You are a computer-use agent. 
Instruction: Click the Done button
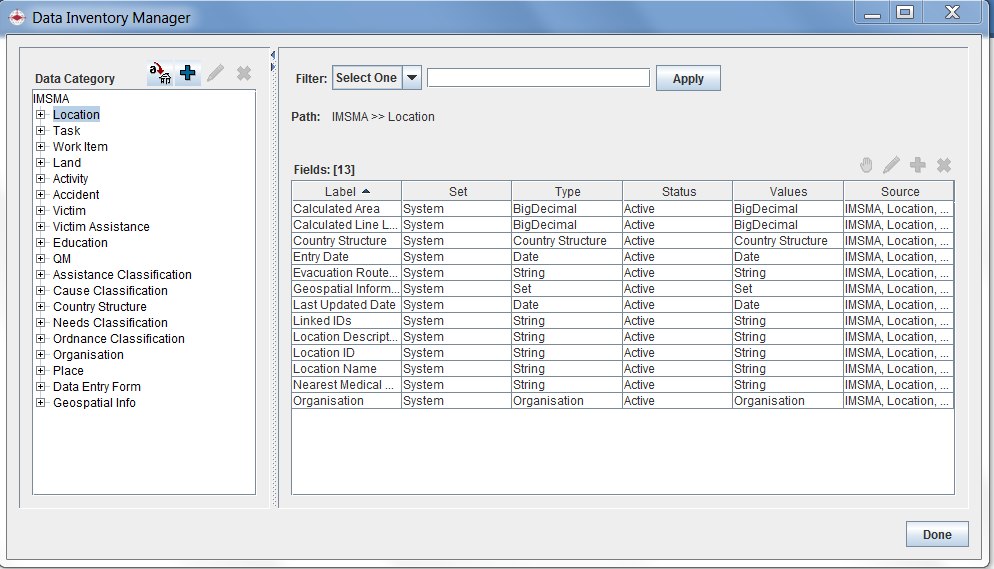(x=936, y=535)
